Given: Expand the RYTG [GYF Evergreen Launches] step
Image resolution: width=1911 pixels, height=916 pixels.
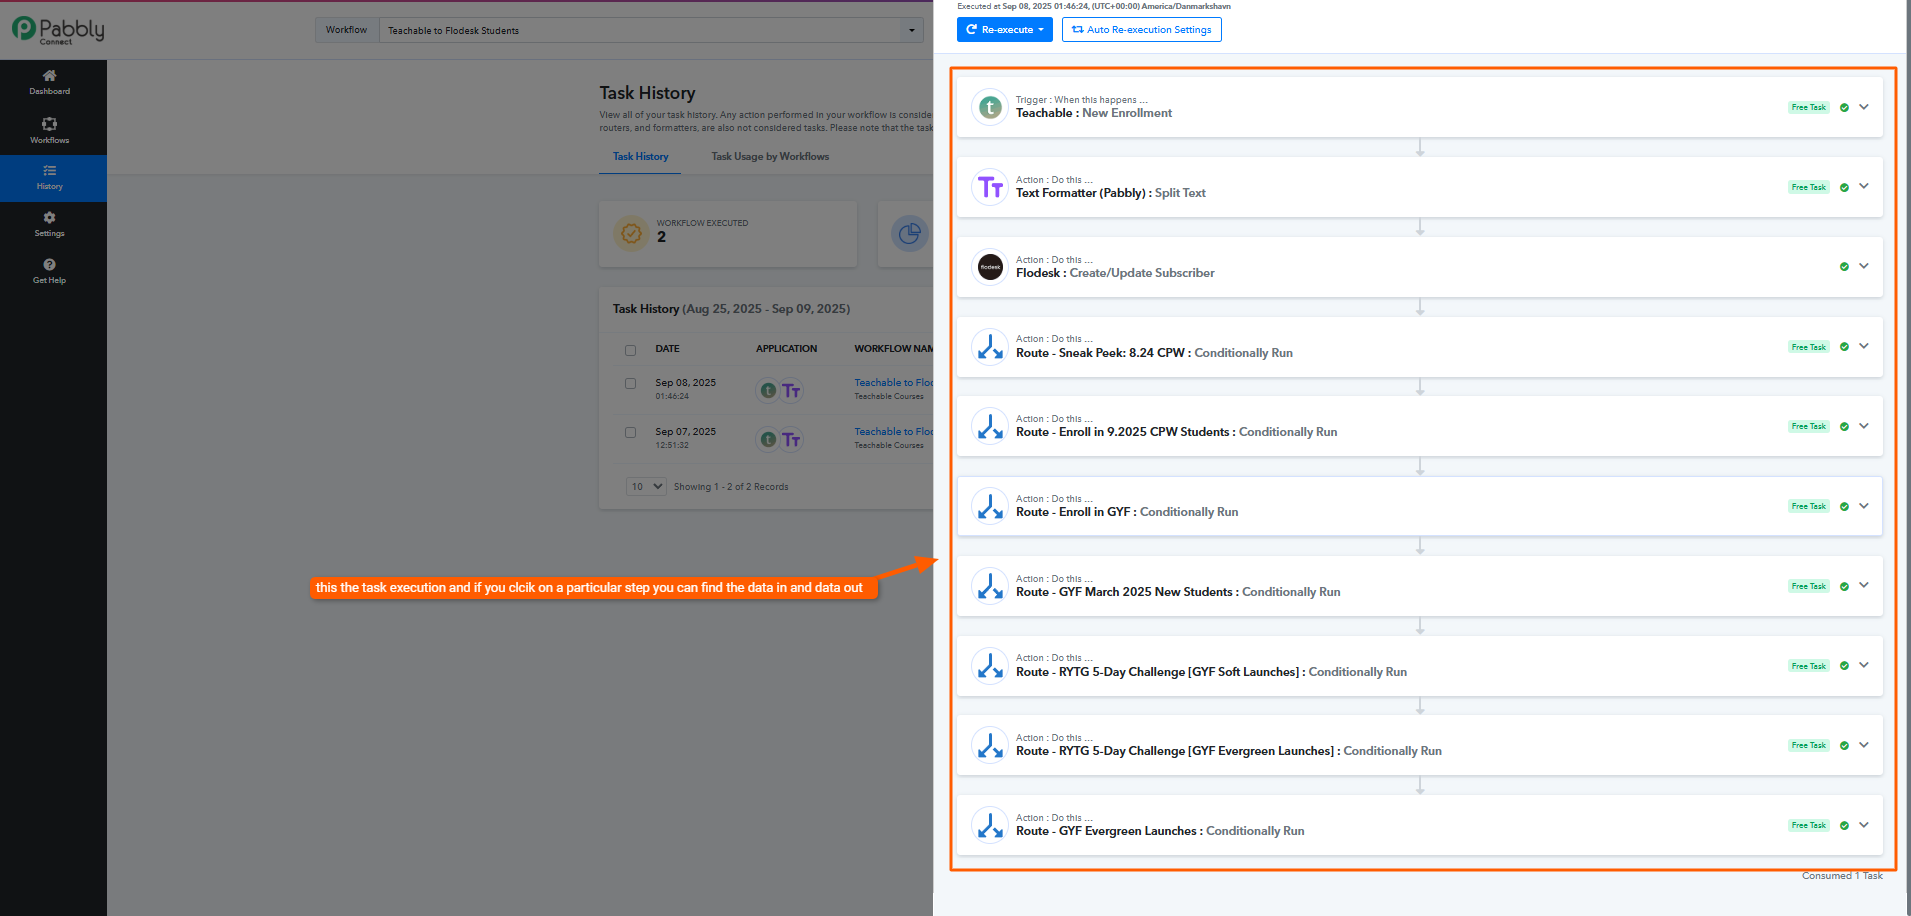Looking at the screenshot, I should (x=1864, y=745).
